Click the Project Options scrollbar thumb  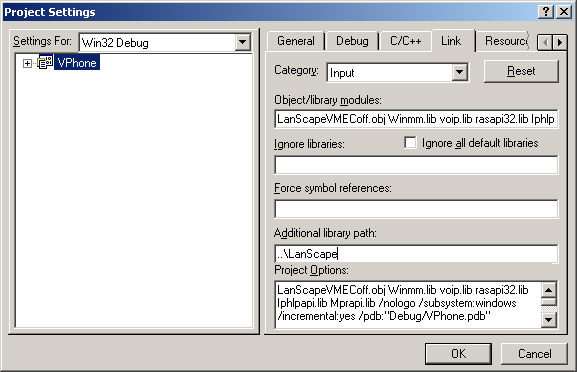pos(548,302)
